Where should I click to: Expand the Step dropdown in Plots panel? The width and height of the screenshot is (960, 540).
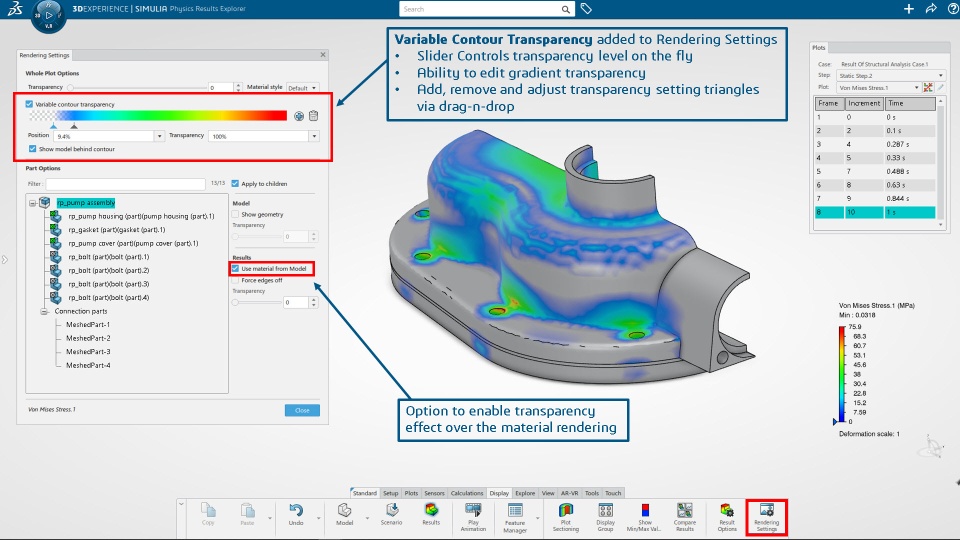[890, 75]
